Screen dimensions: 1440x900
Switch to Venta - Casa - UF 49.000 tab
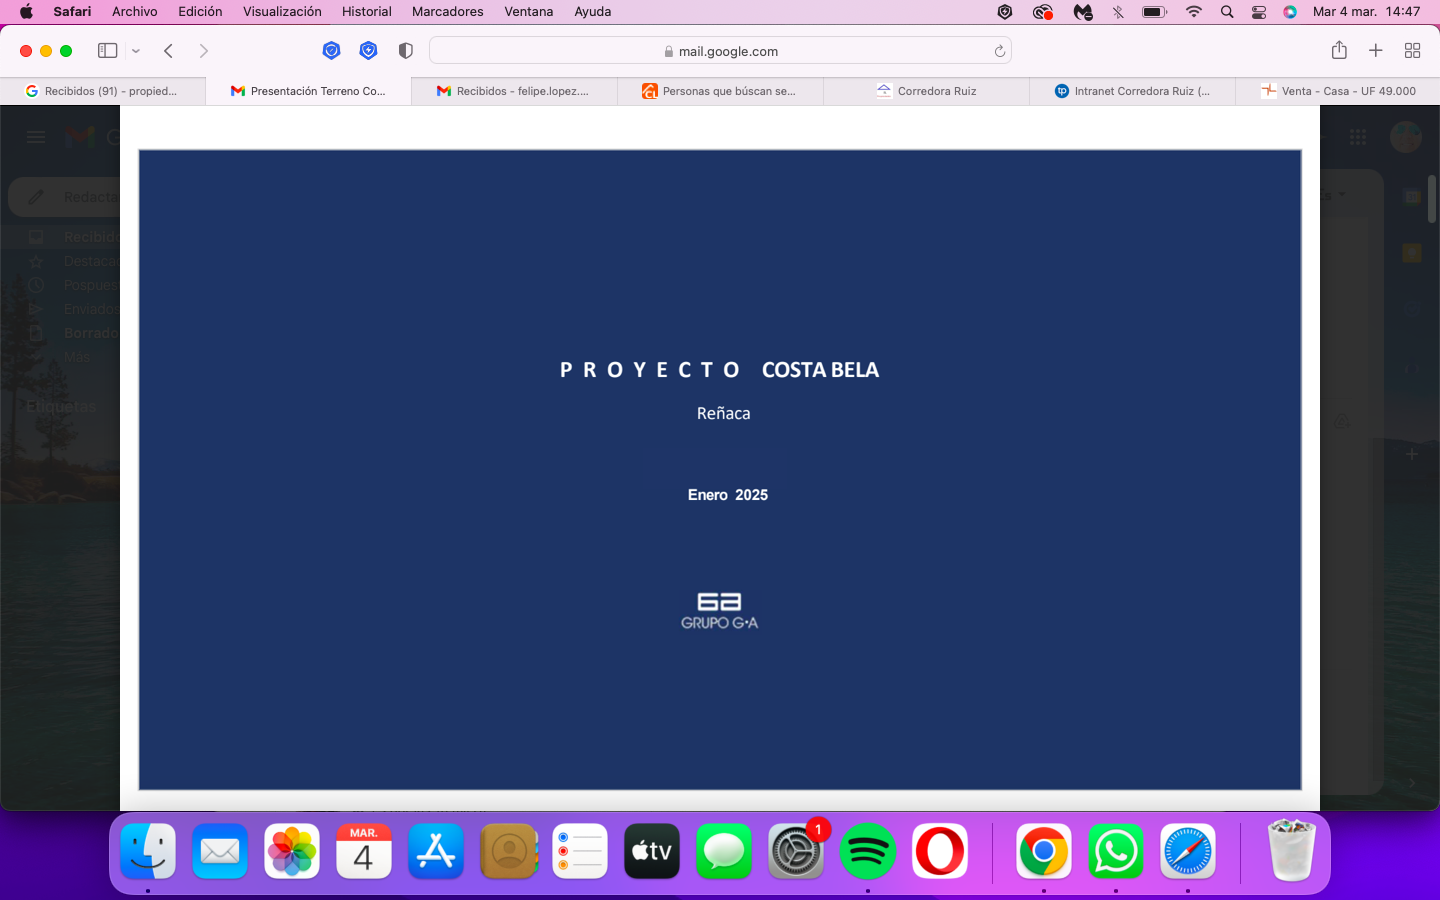tap(1338, 91)
